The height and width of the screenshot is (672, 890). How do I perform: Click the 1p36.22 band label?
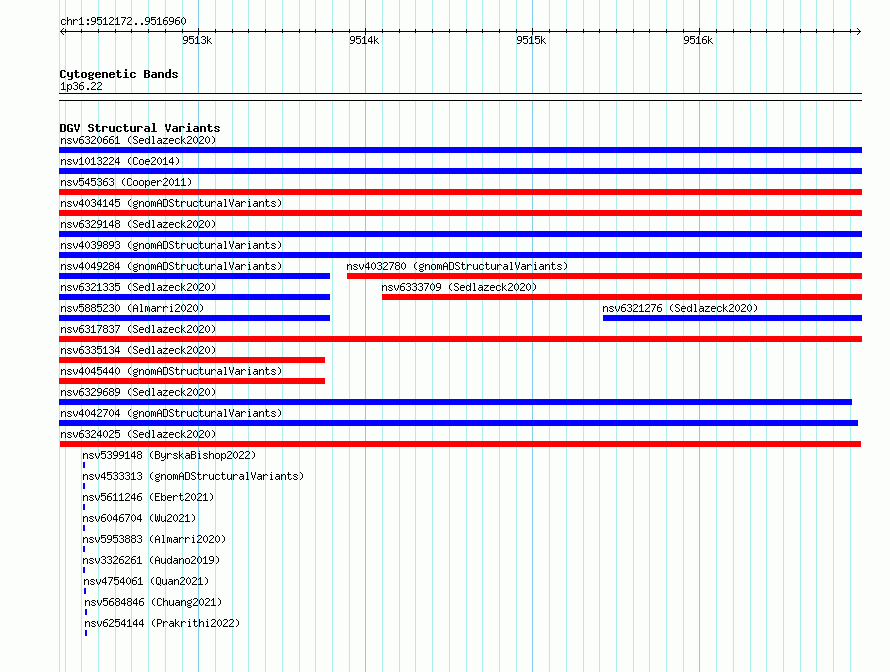click(x=81, y=87)
